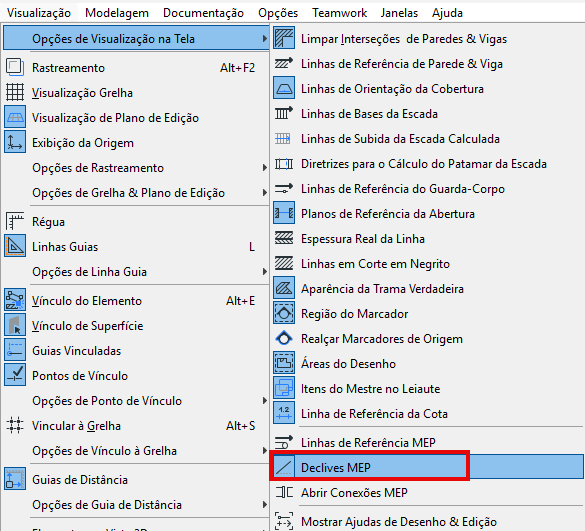Click Linha de Referência da Cota icon
585x531 pixels.
[284, 413]
